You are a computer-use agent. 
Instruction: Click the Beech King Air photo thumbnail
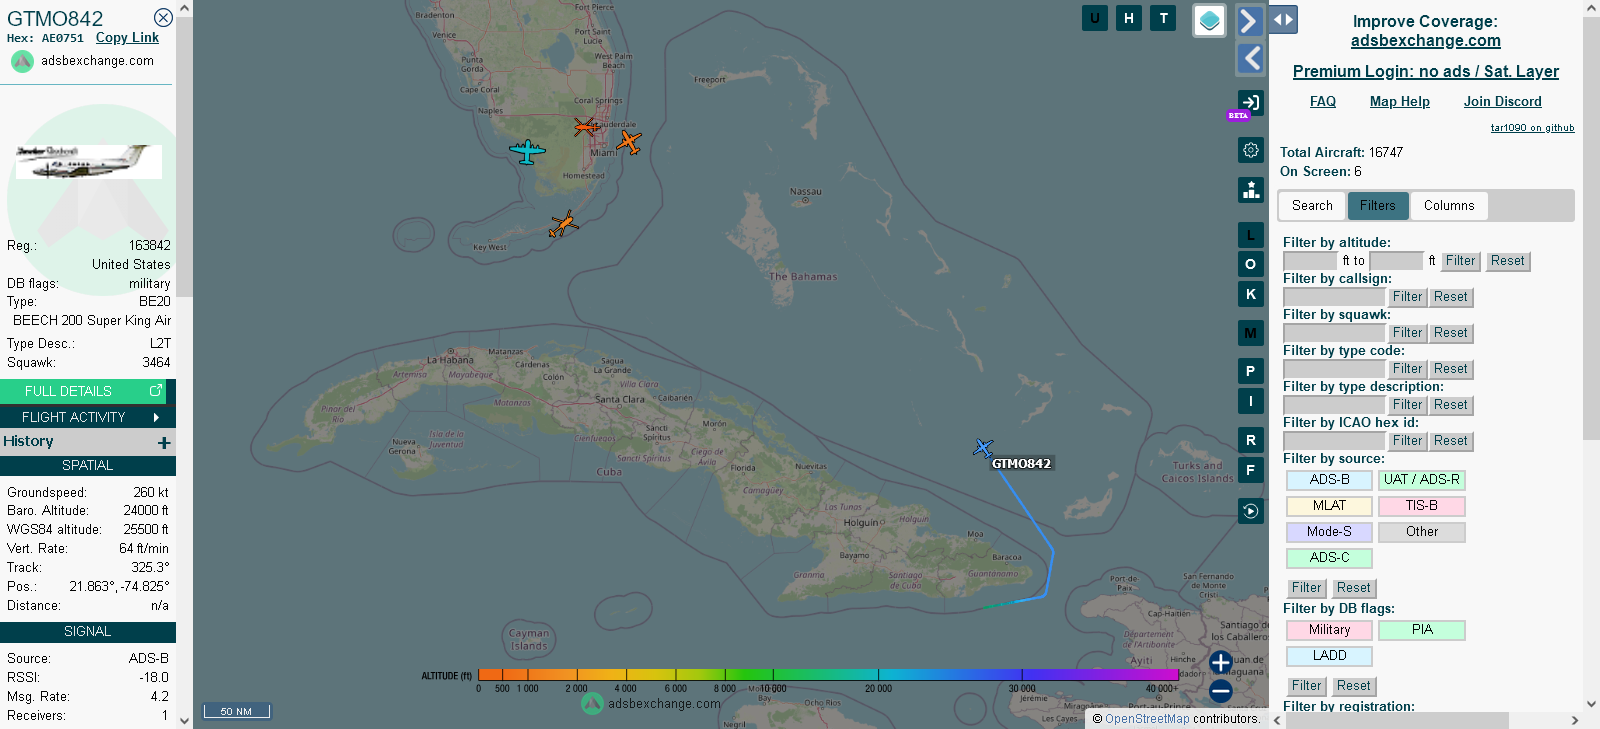(x=88, y=162)
